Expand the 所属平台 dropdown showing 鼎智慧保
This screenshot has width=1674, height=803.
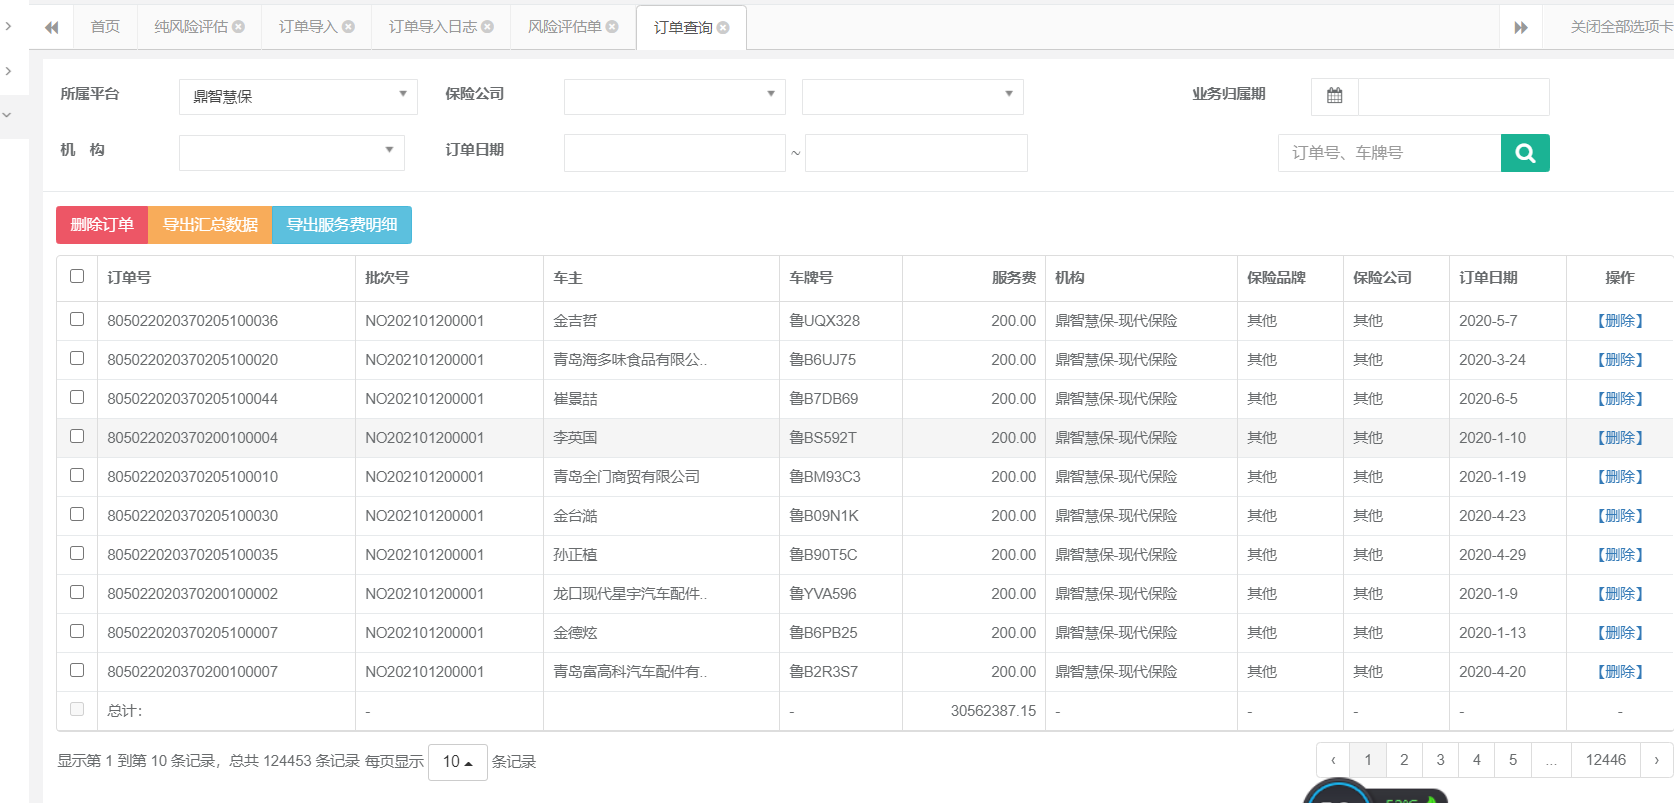click(298, 96)
